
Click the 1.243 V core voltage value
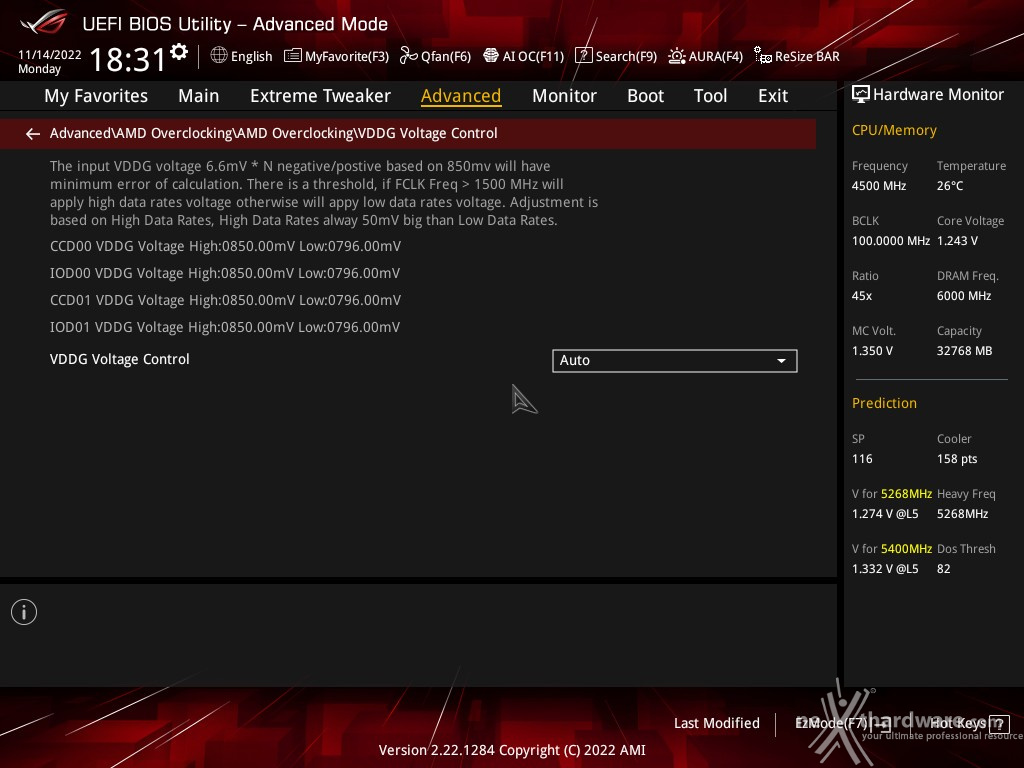(x=957, y=241)
